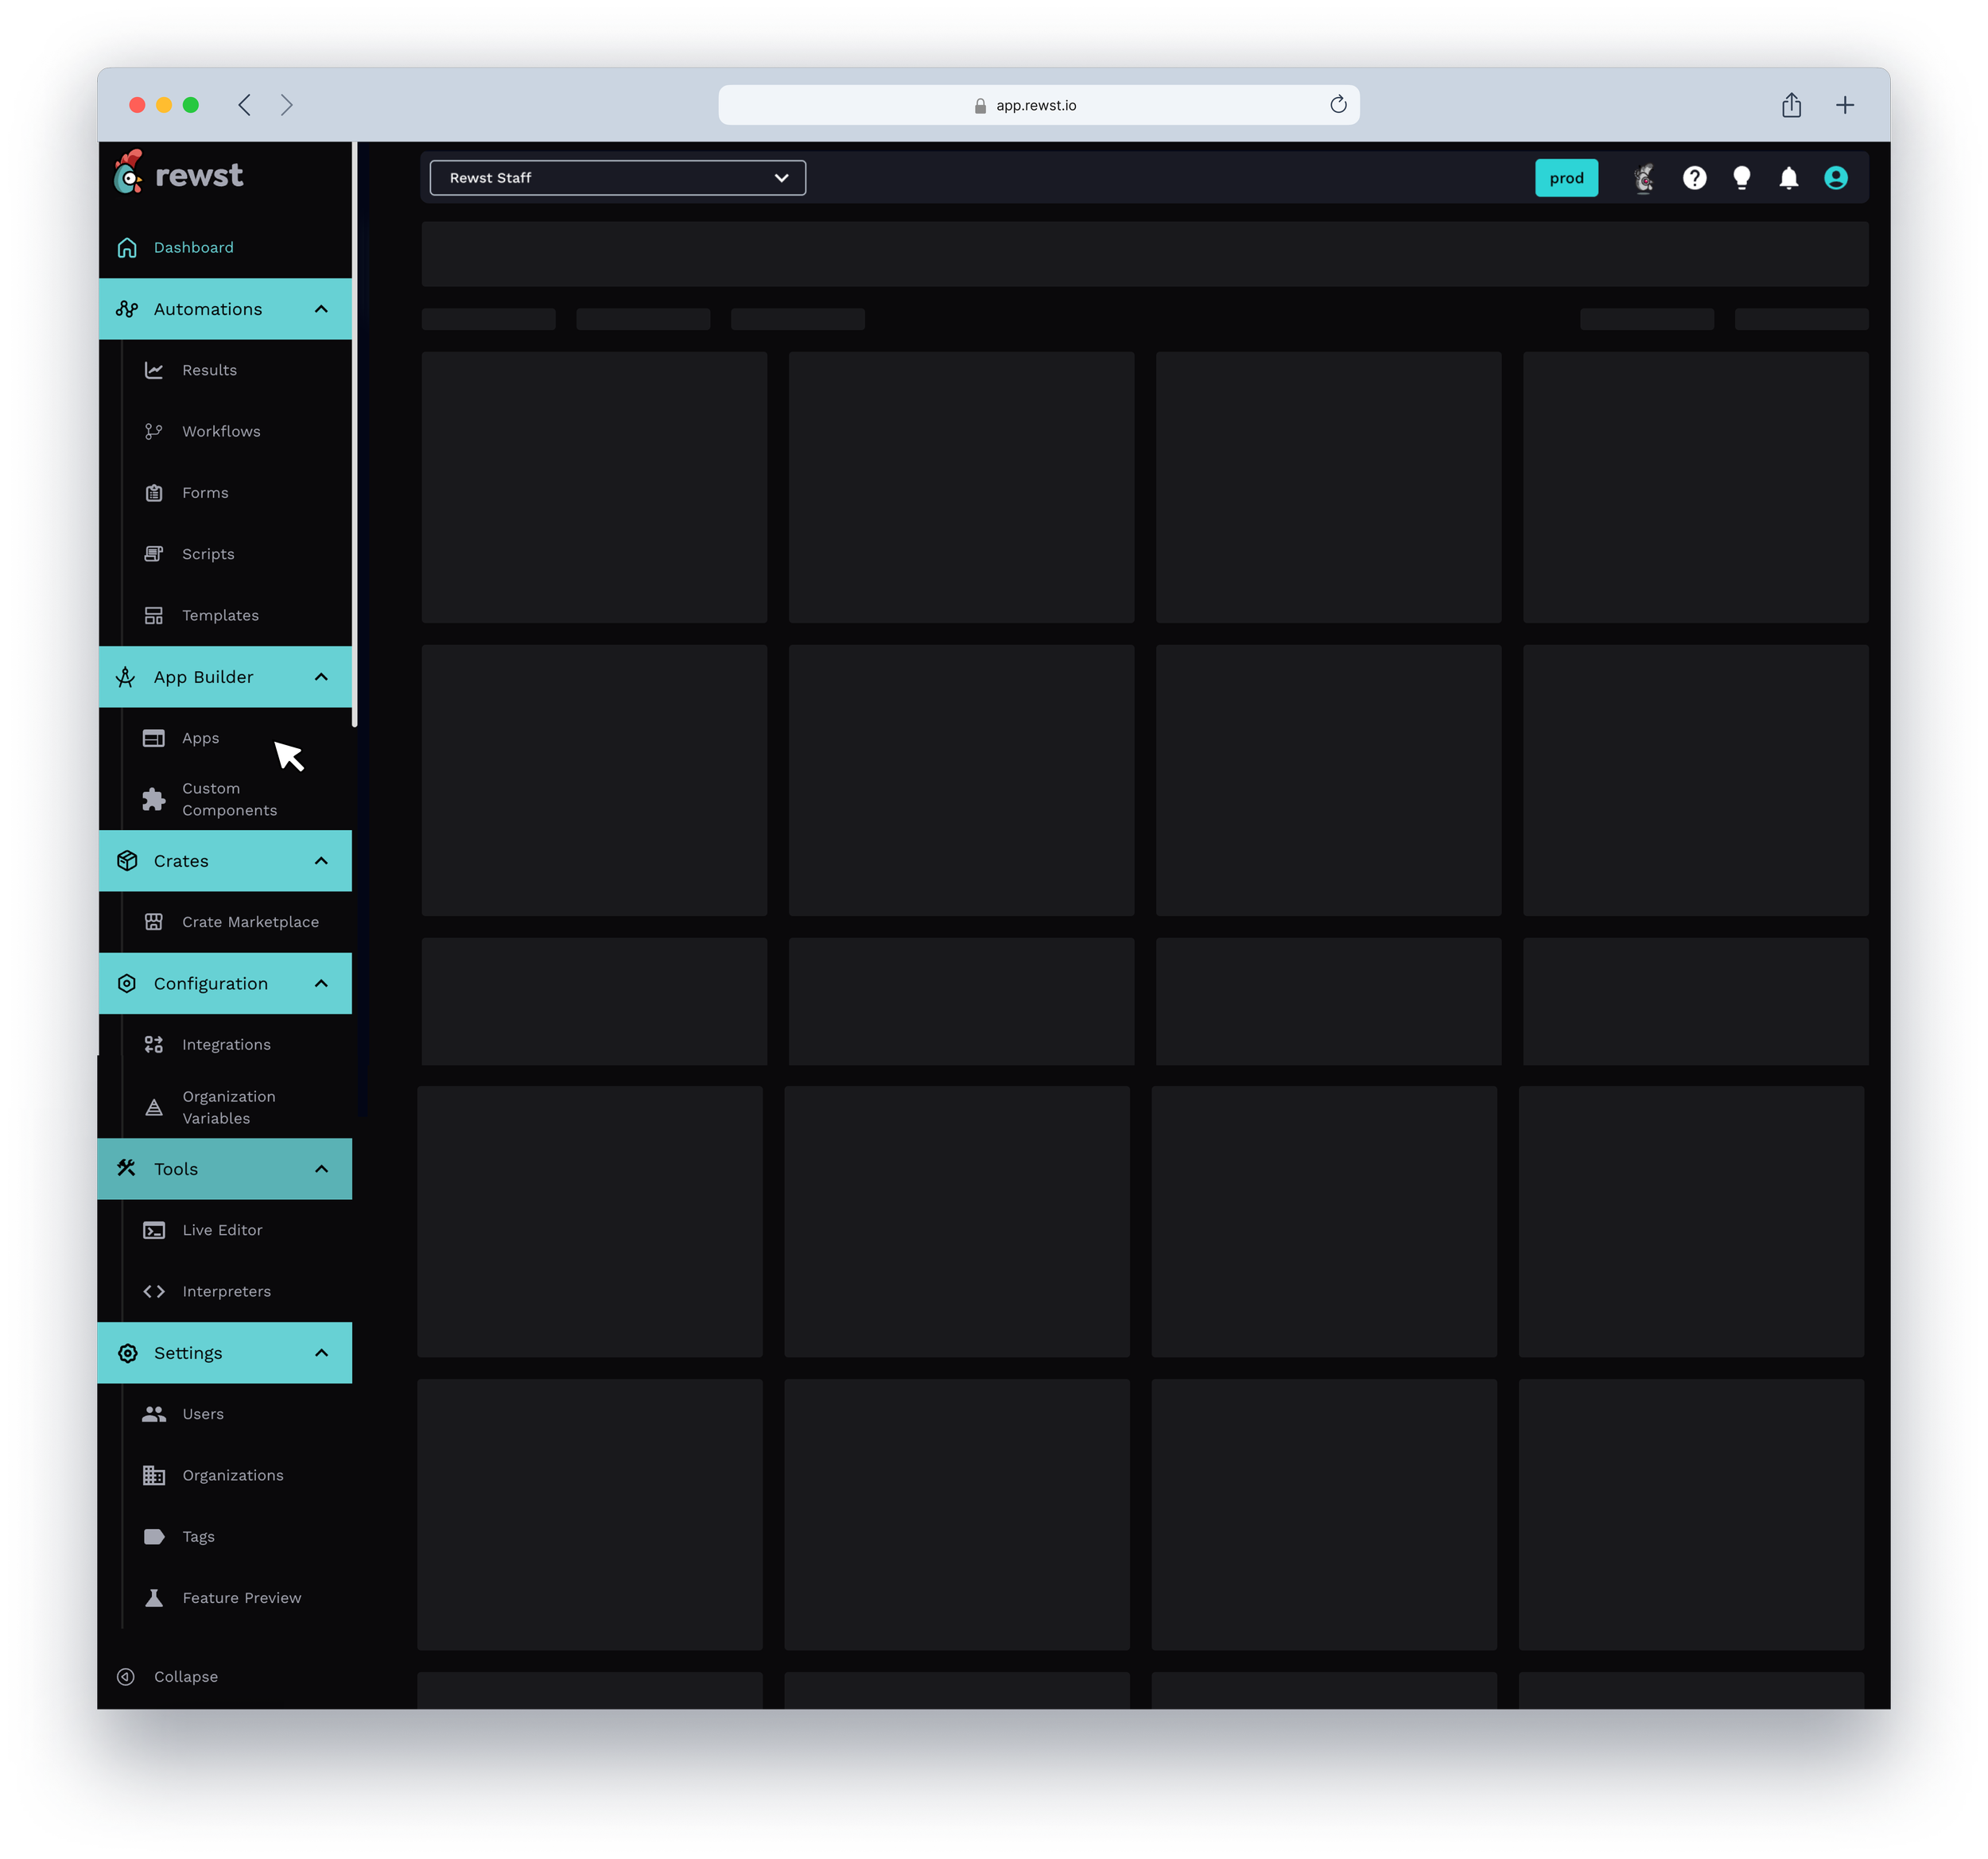Open the notifications bell icon
This screenshot has width=1988, height=1859.
click(x=1788, y=178)
